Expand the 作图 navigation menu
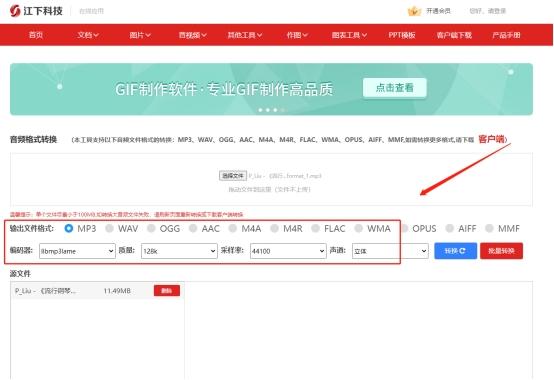This screenshot has height=380, width=554. [x=297, y=35]
